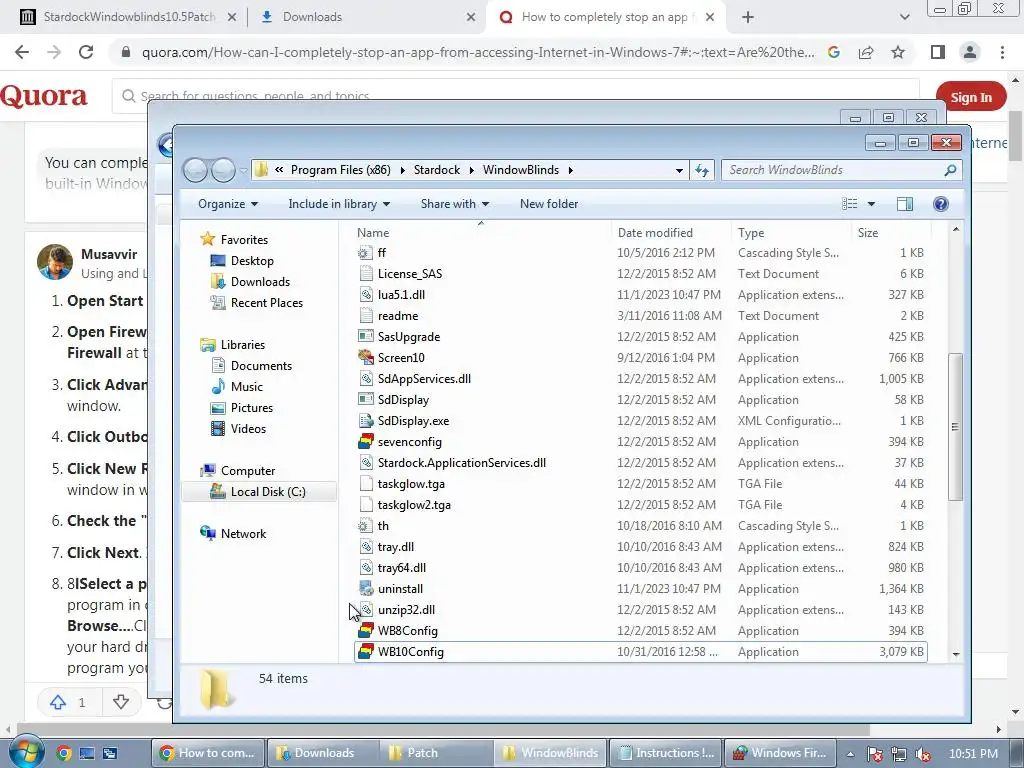The image size is (1024, 768).
Task: Open Instructions window from taskbar
Action: click(x=666, y=753)
